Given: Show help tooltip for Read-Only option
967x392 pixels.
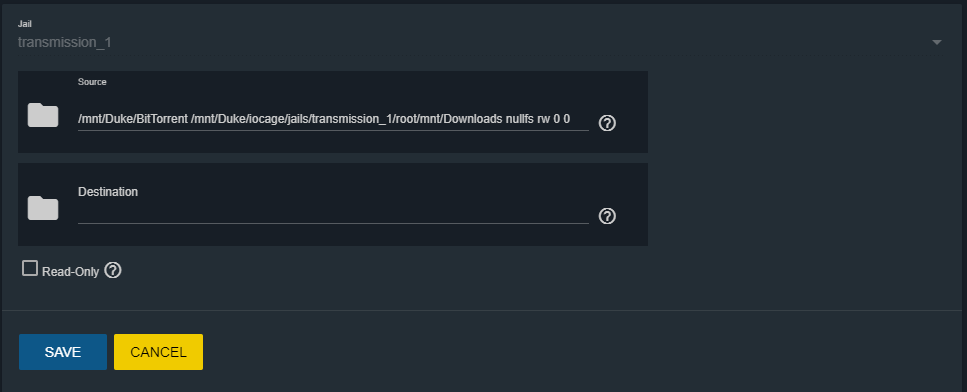Looking at the screenshot, I should 113,270.
